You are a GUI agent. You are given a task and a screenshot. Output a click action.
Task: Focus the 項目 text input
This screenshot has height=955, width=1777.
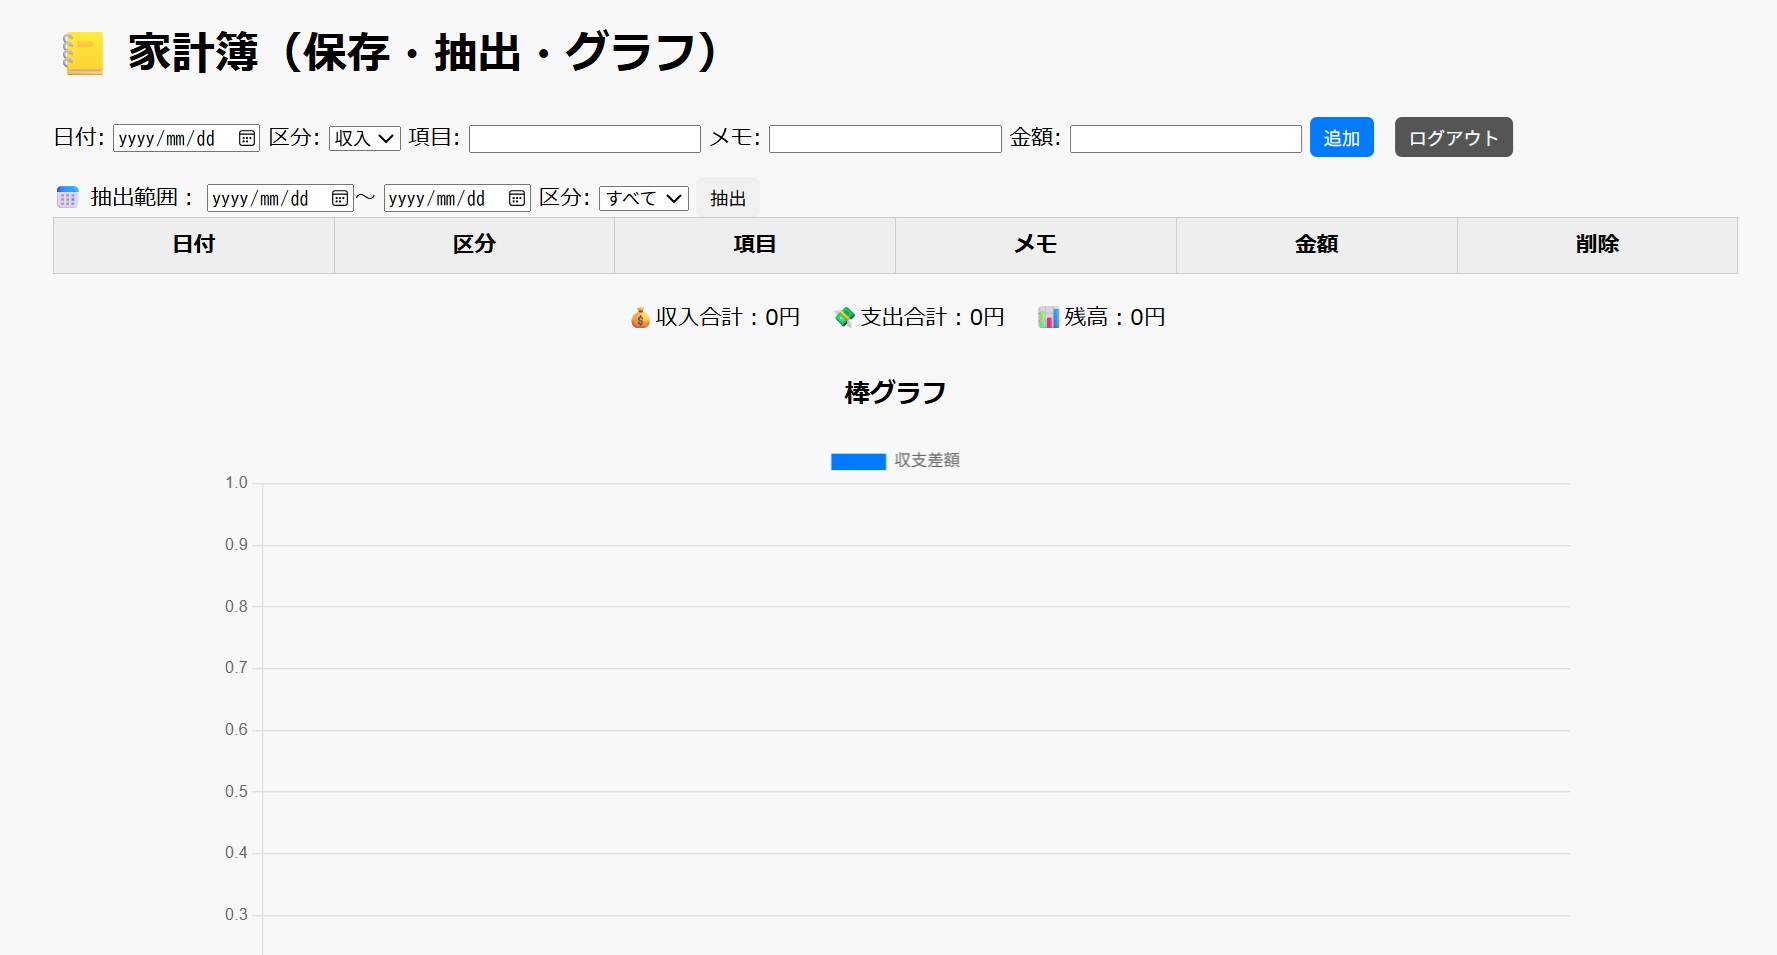584,139
